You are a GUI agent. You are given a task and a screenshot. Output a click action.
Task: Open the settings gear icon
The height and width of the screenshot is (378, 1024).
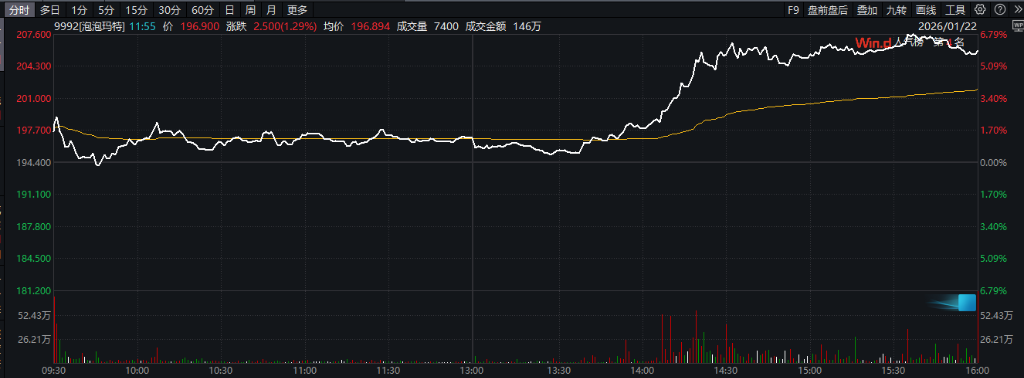pyautogui.click(x=980, y=10)
